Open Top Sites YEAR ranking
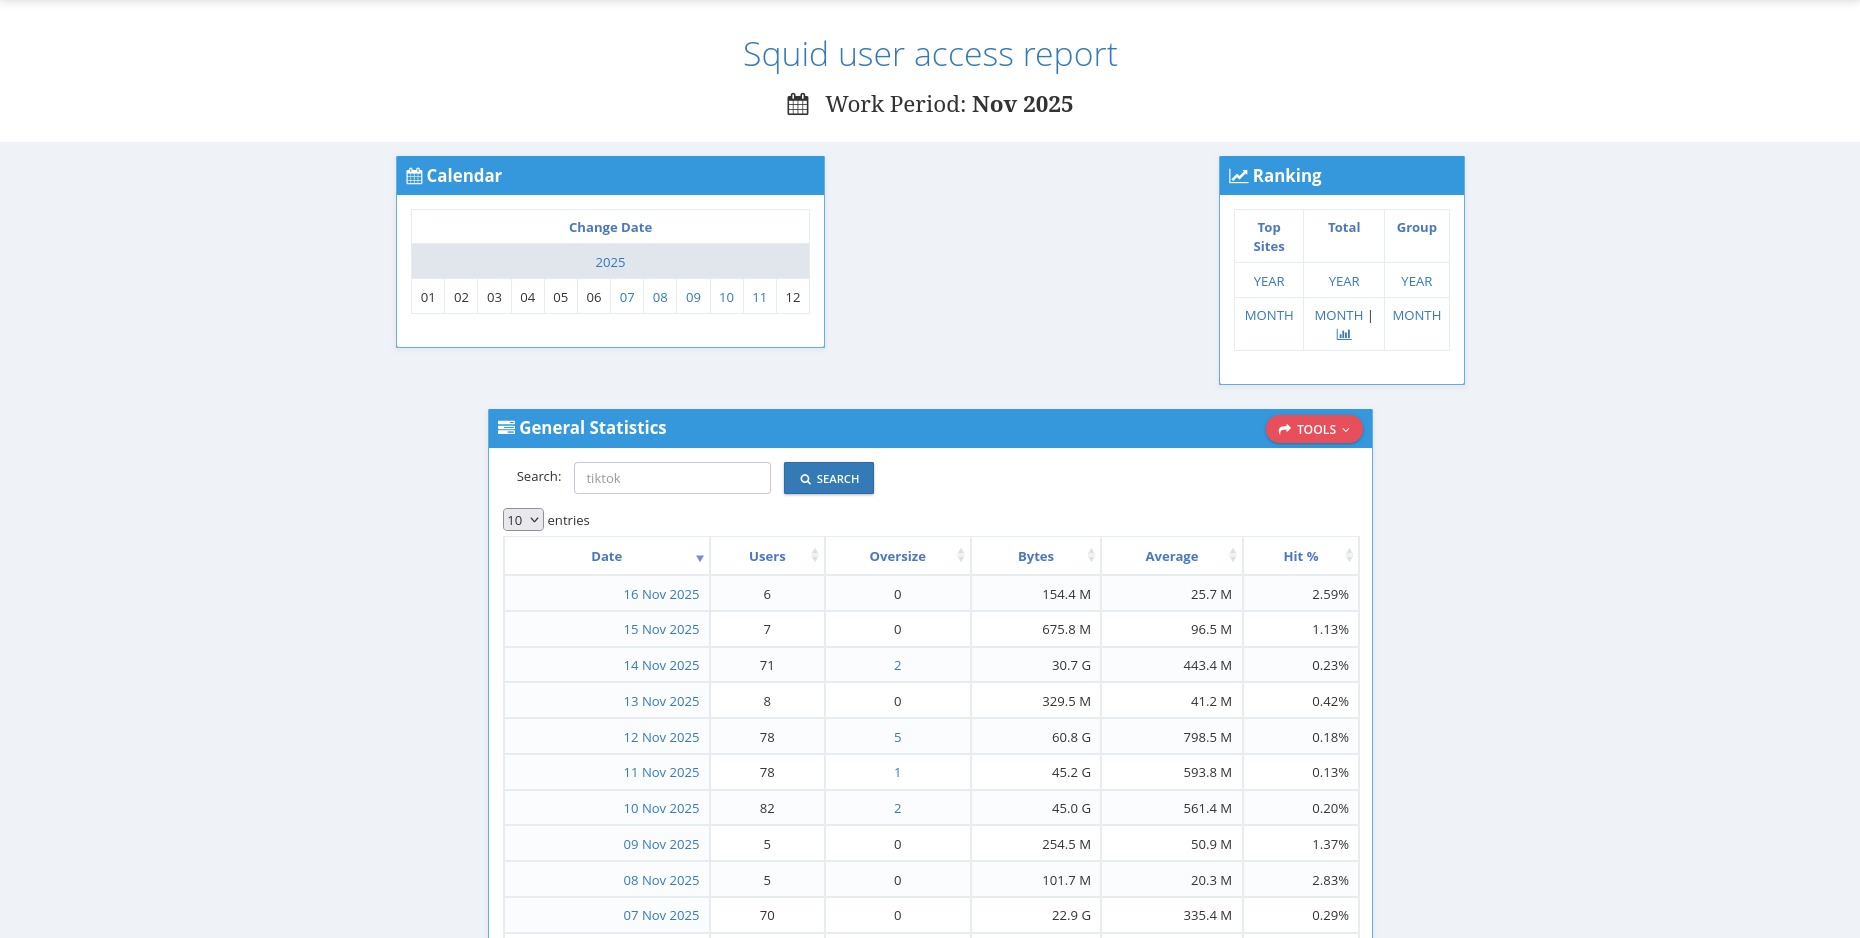Viewport: 1860px width, 938px height. click(x=1269, y=281)
